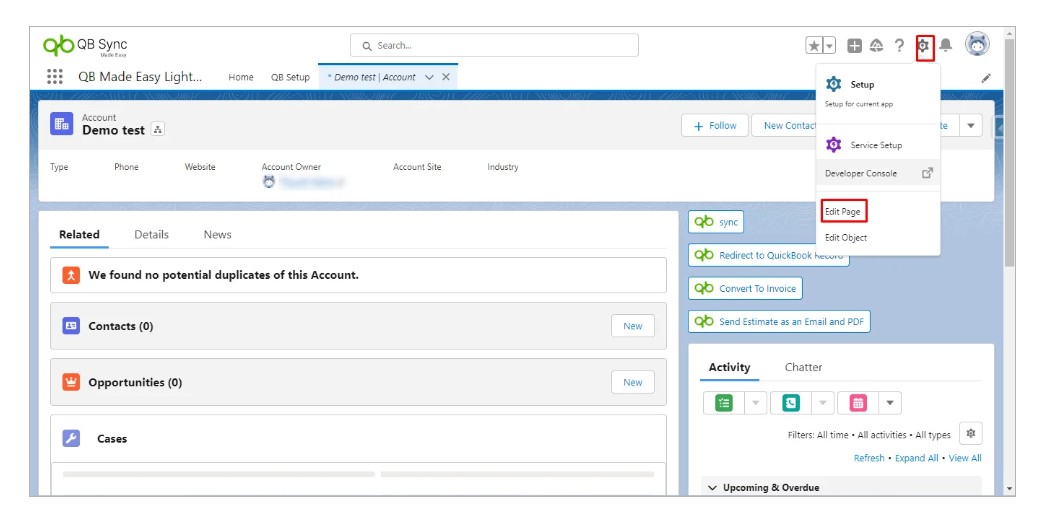
Task: Click the Refresh link
Action: click(x=869, y=458)
